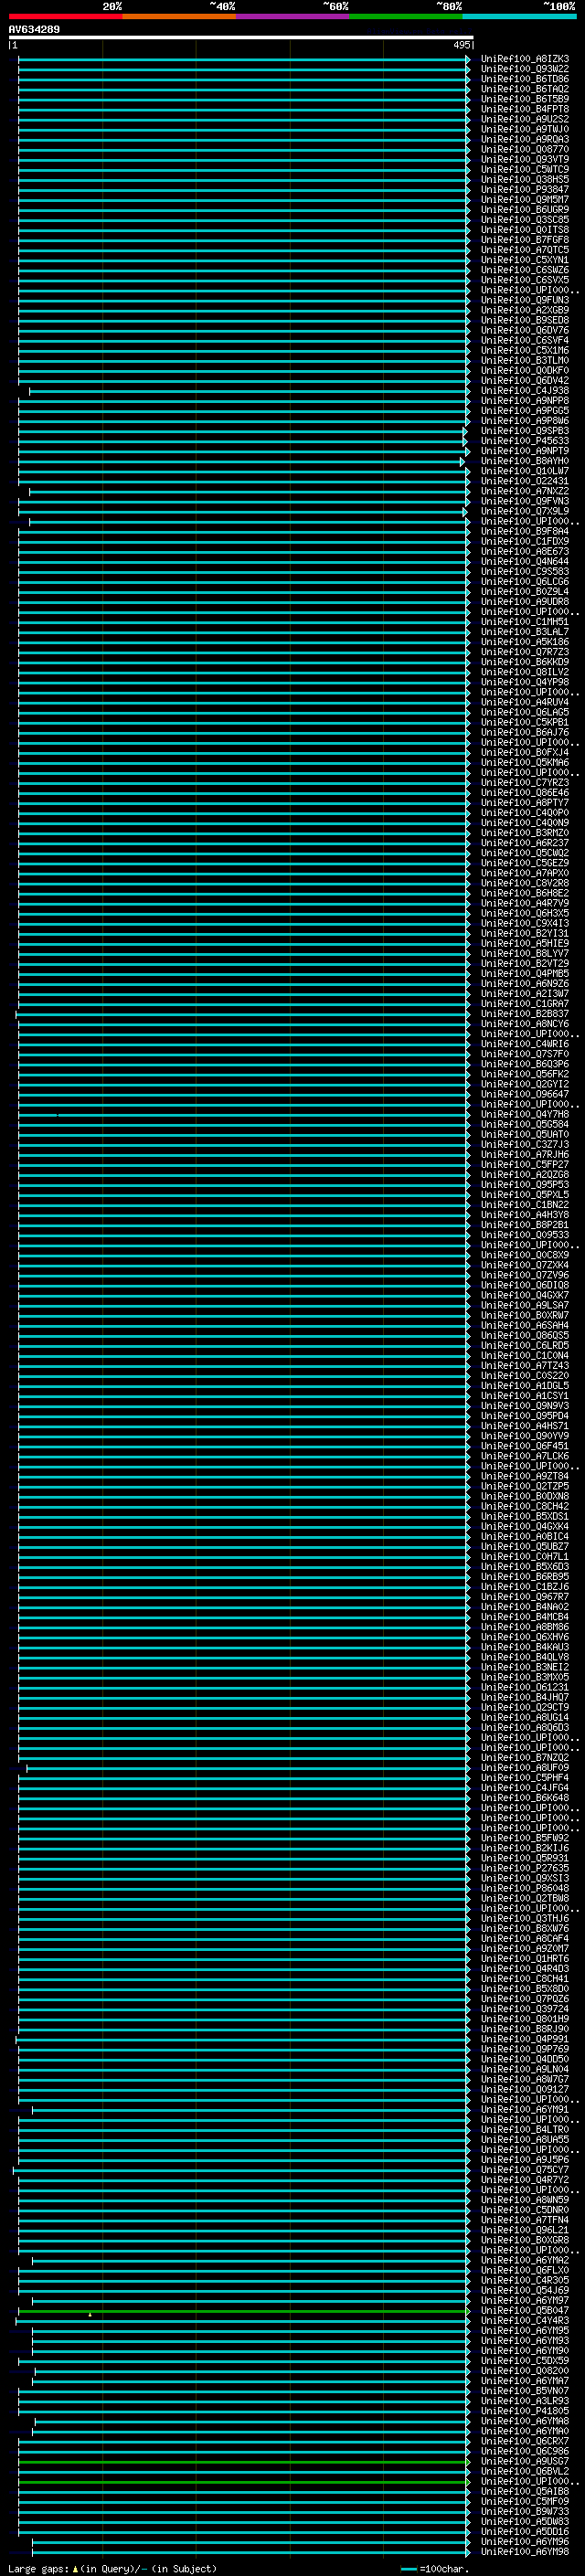Select UniRef100_B5VN07 label

coord(525,2391)
